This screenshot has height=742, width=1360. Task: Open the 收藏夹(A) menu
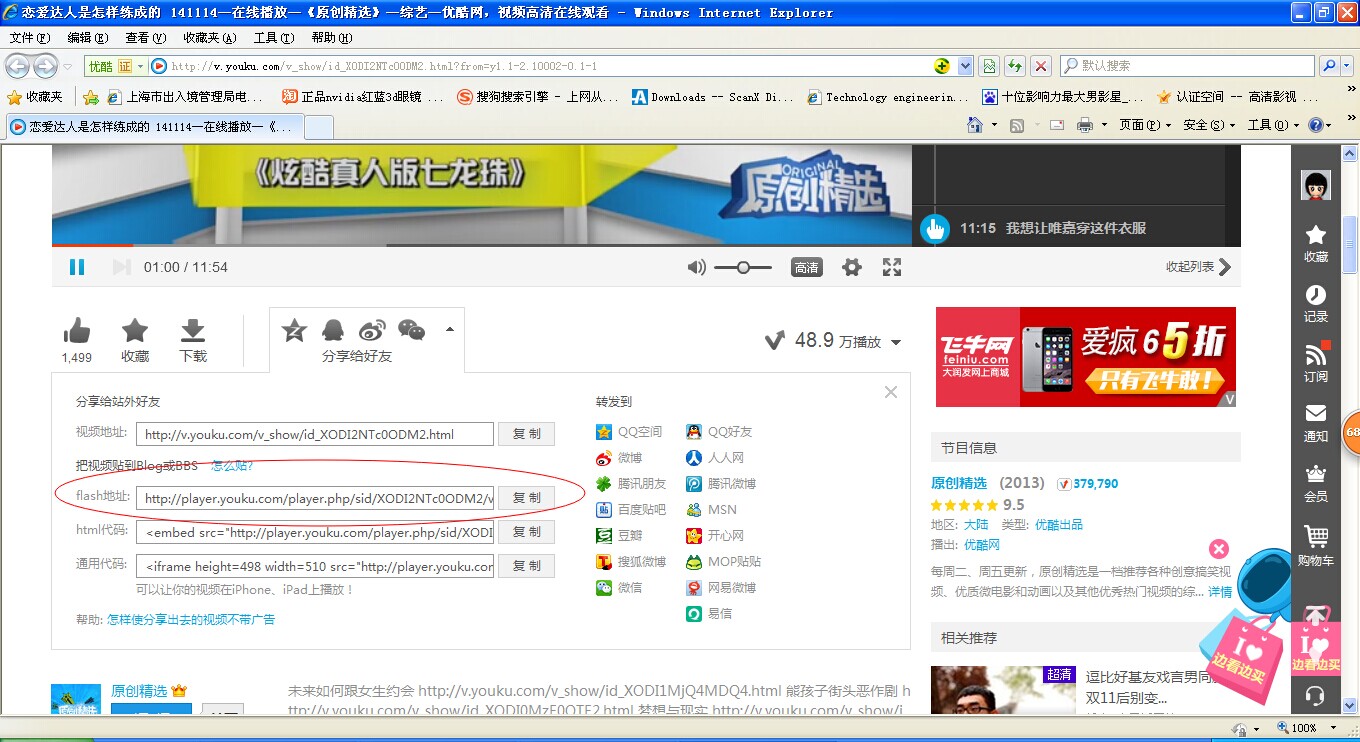pyautogui.click(x=210, y=38)
